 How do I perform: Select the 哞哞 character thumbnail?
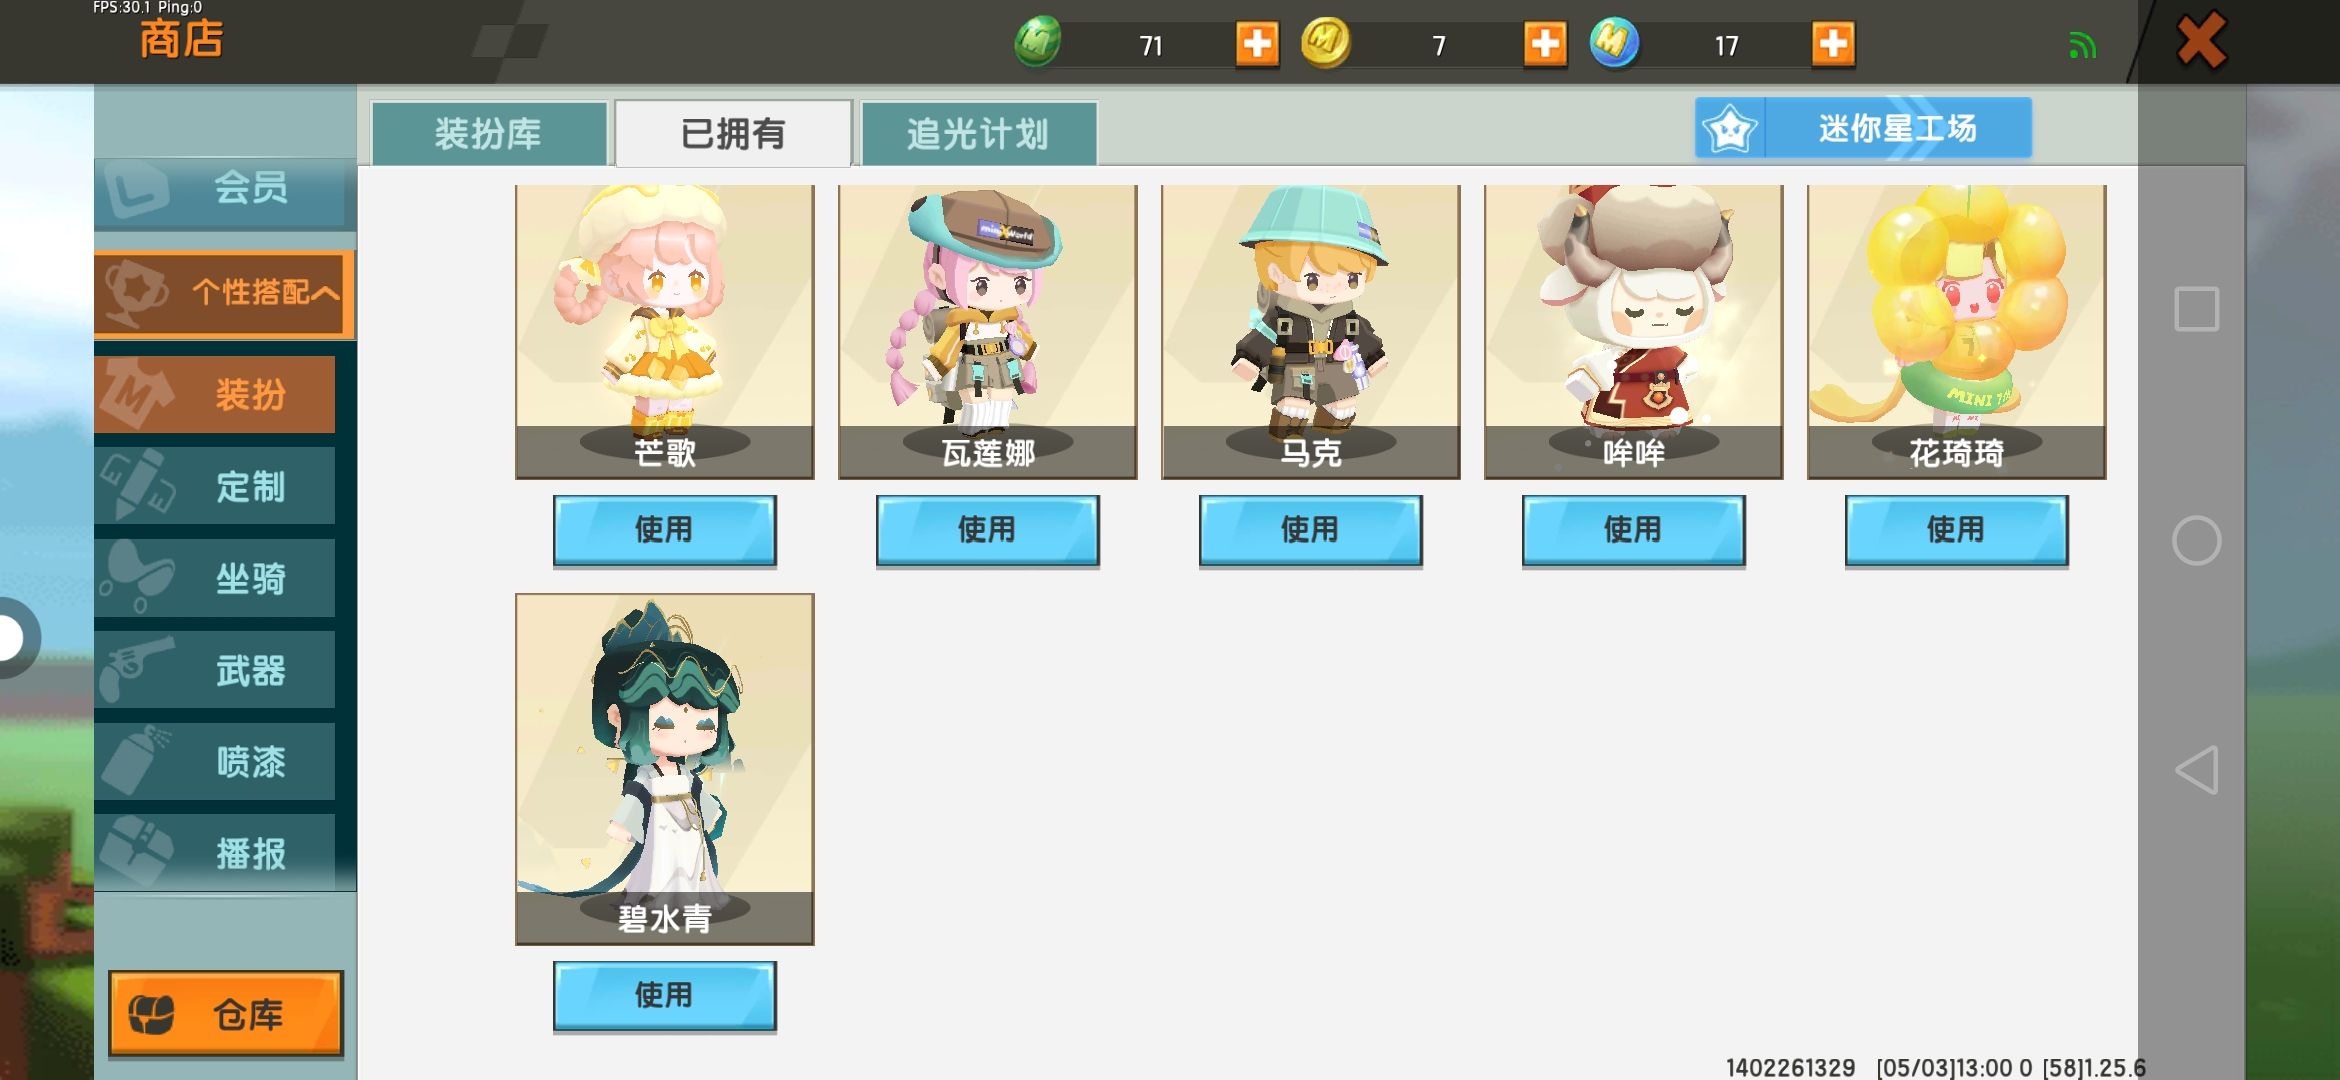(x=1633, y=332)
